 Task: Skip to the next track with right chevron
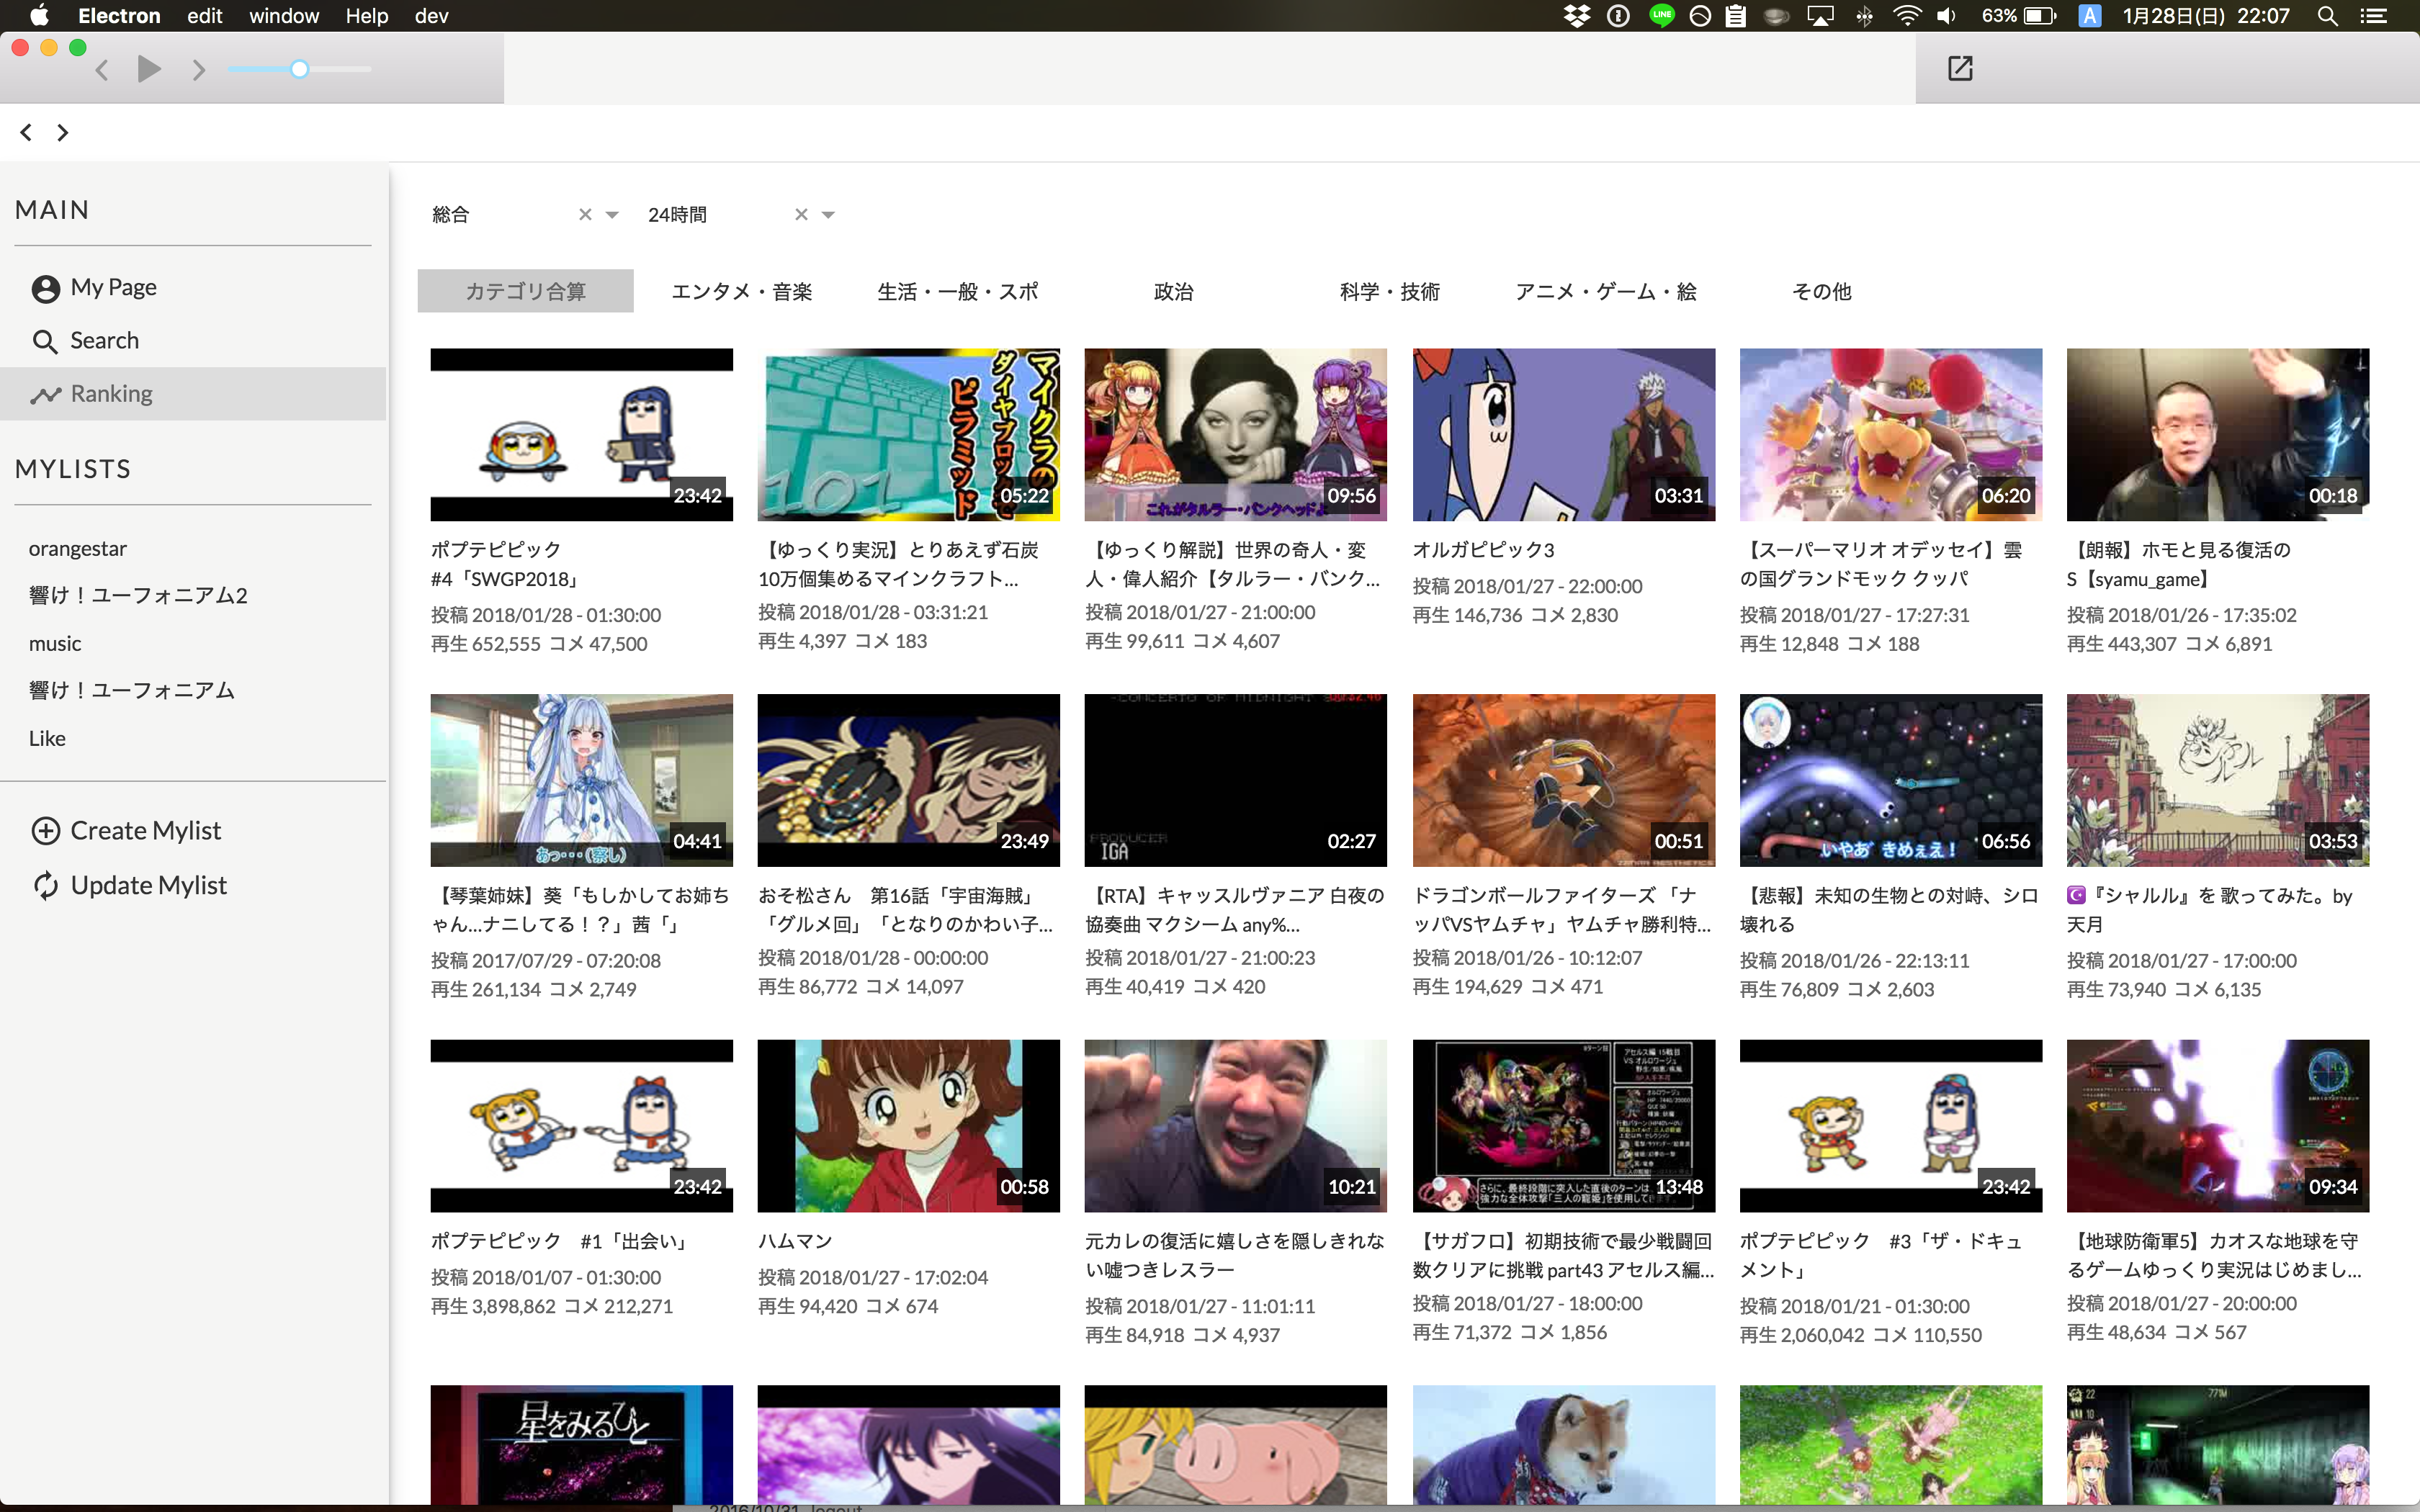(198, 70)
